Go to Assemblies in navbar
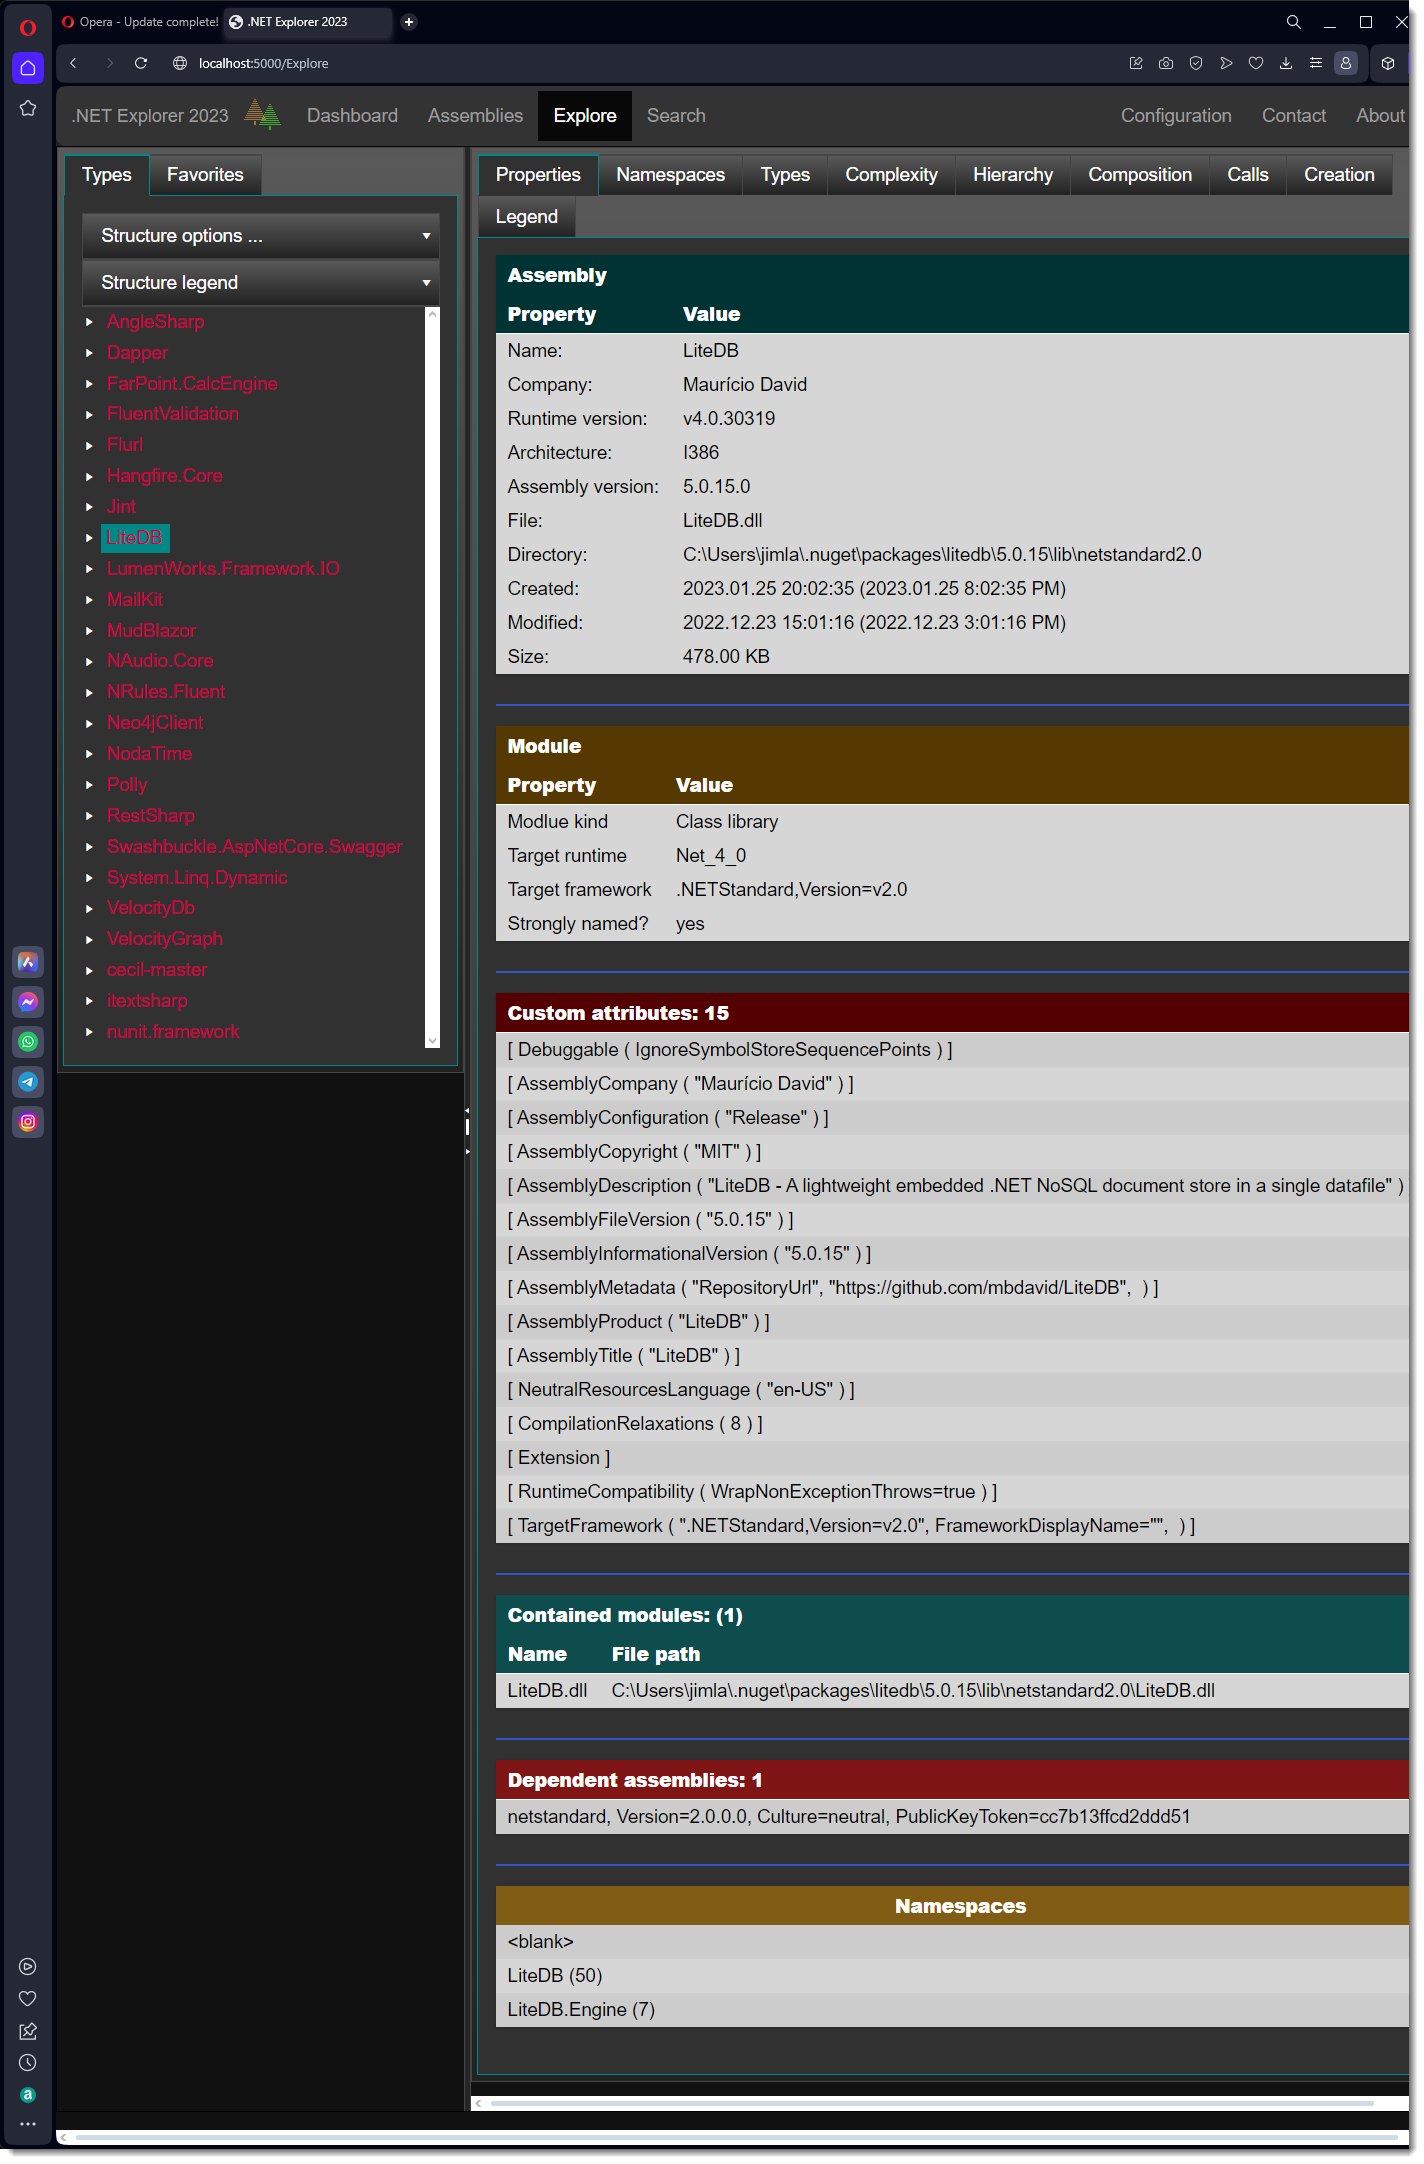Image resolution: width=1424 pixels, height=2164 pixels. pyautogui.click(x=475, y=116)
